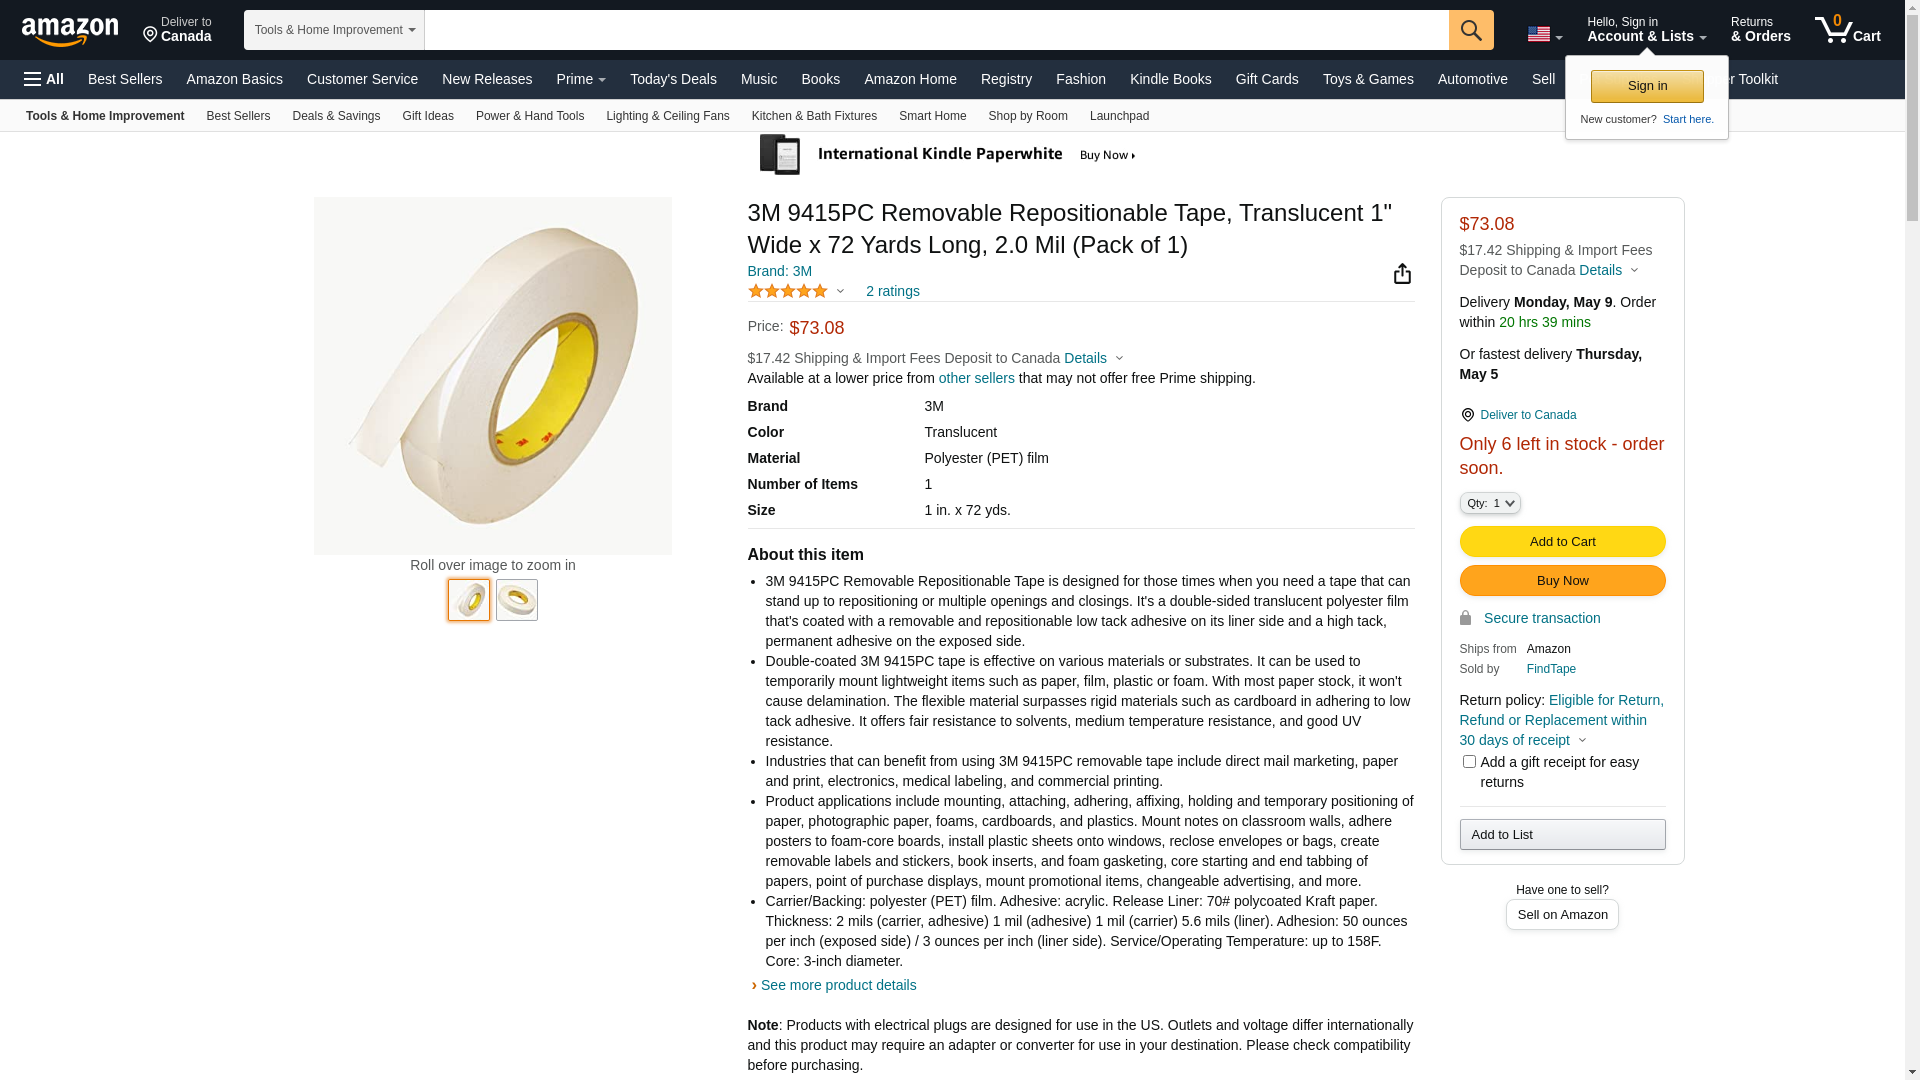Open the All hamburger menu
Screen dimensions: 1920x1080
pos(44,79)
